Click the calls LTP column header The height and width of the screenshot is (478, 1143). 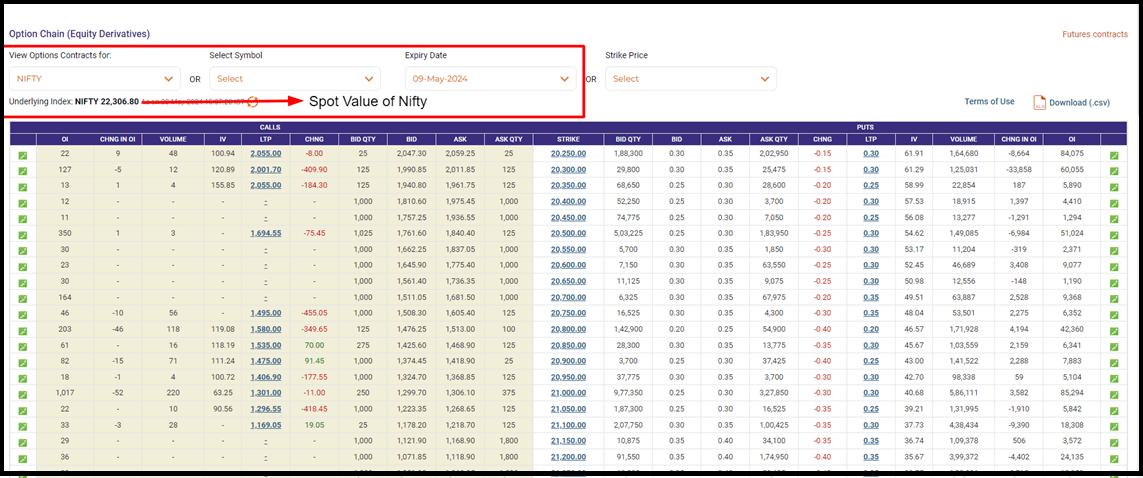[265, 139]
